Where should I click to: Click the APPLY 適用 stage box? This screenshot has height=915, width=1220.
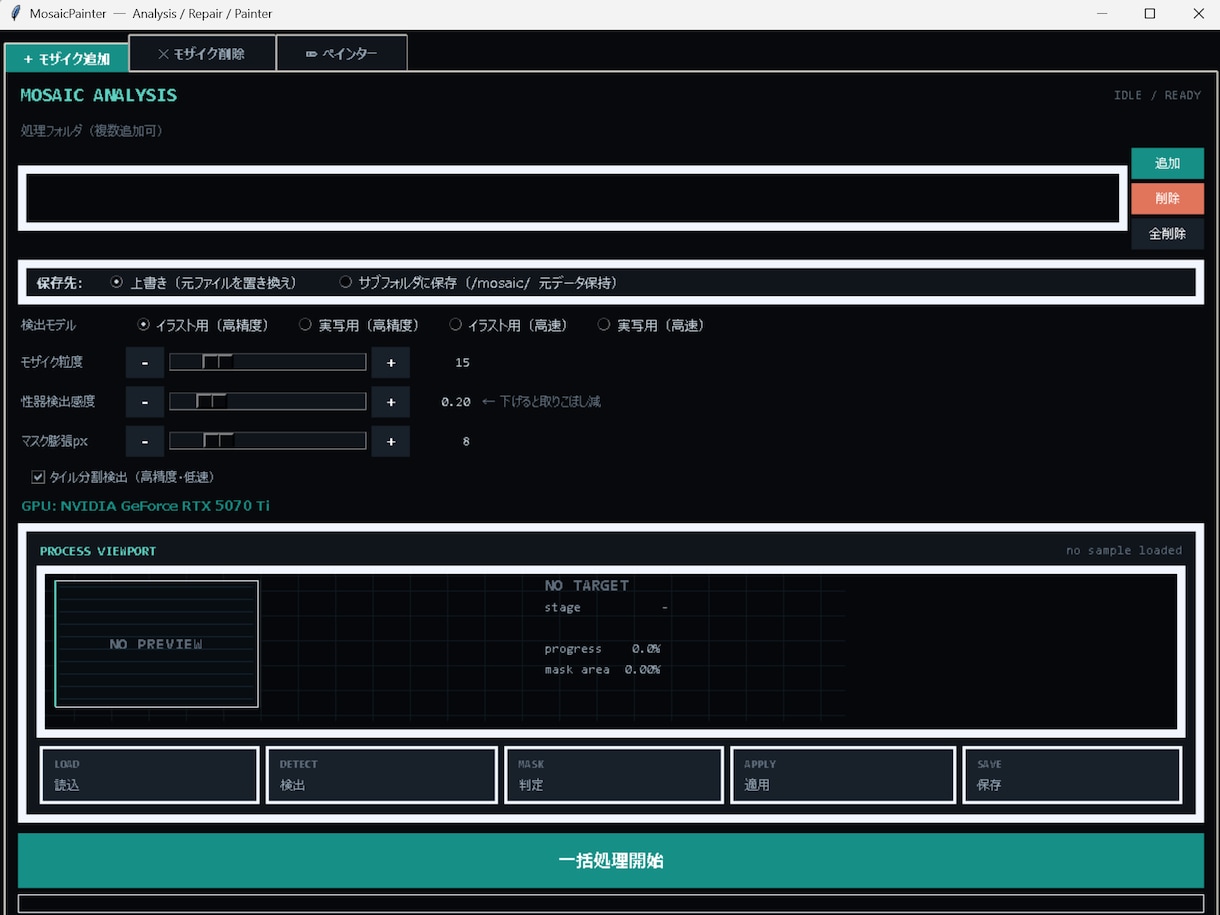(843, 775)
